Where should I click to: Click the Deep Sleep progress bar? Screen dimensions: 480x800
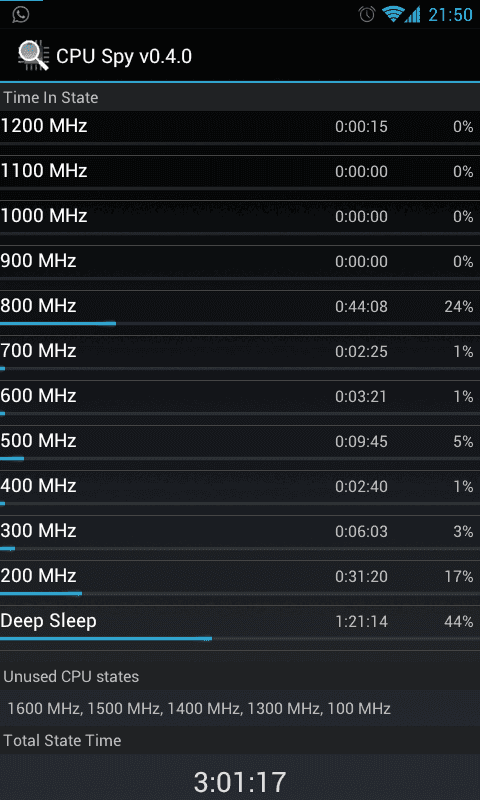coord(240,638)
